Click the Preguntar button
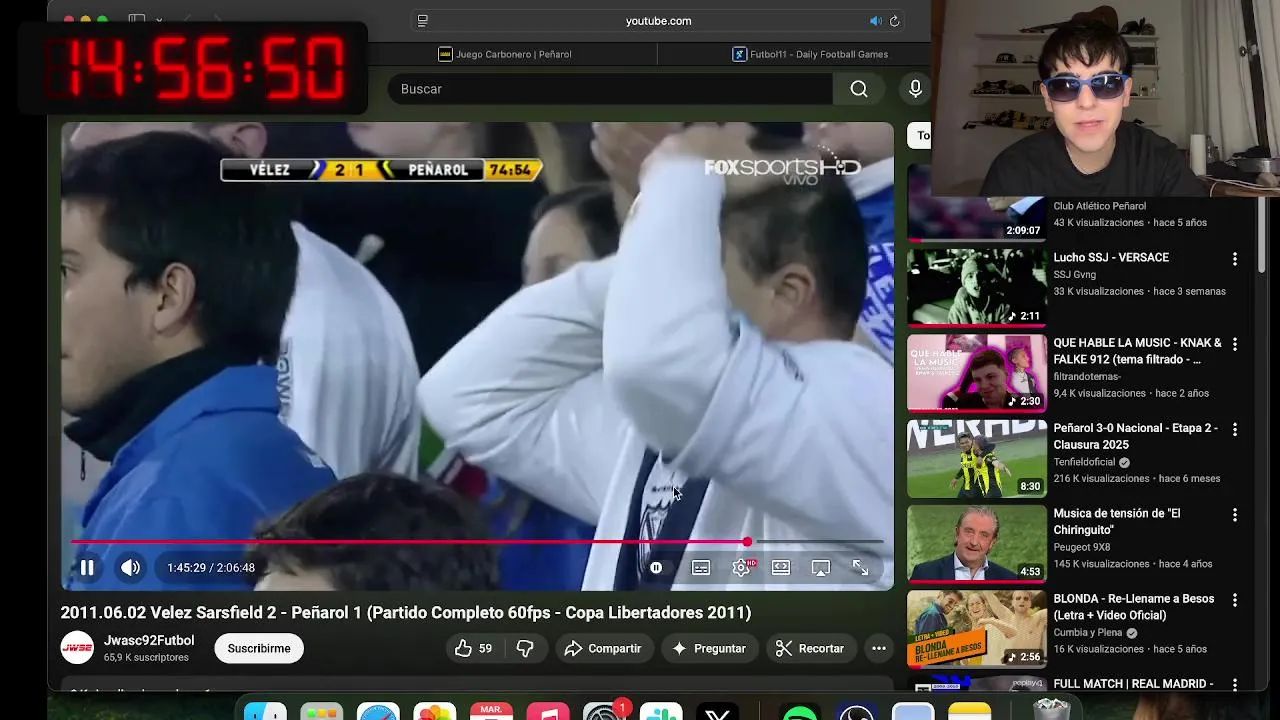 click(708, 648)
